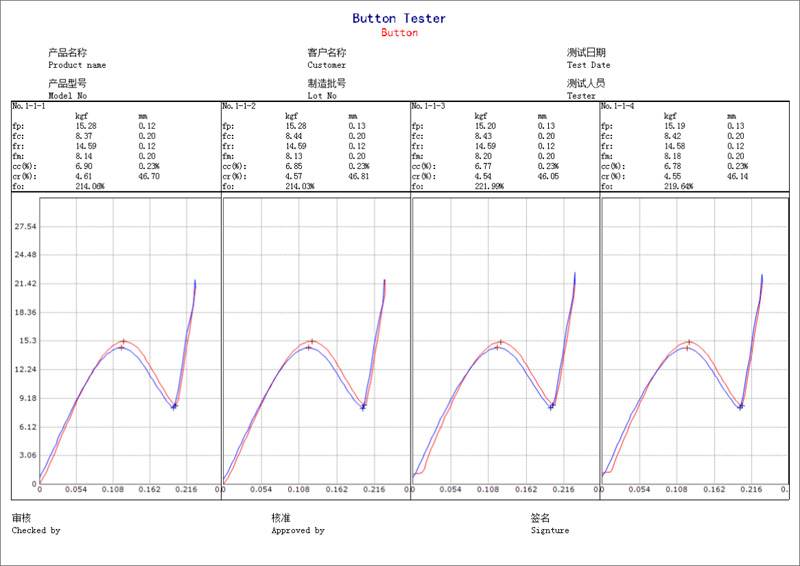Click the Product name field label
Screen dimensions: 800x566
coord(77,65)
